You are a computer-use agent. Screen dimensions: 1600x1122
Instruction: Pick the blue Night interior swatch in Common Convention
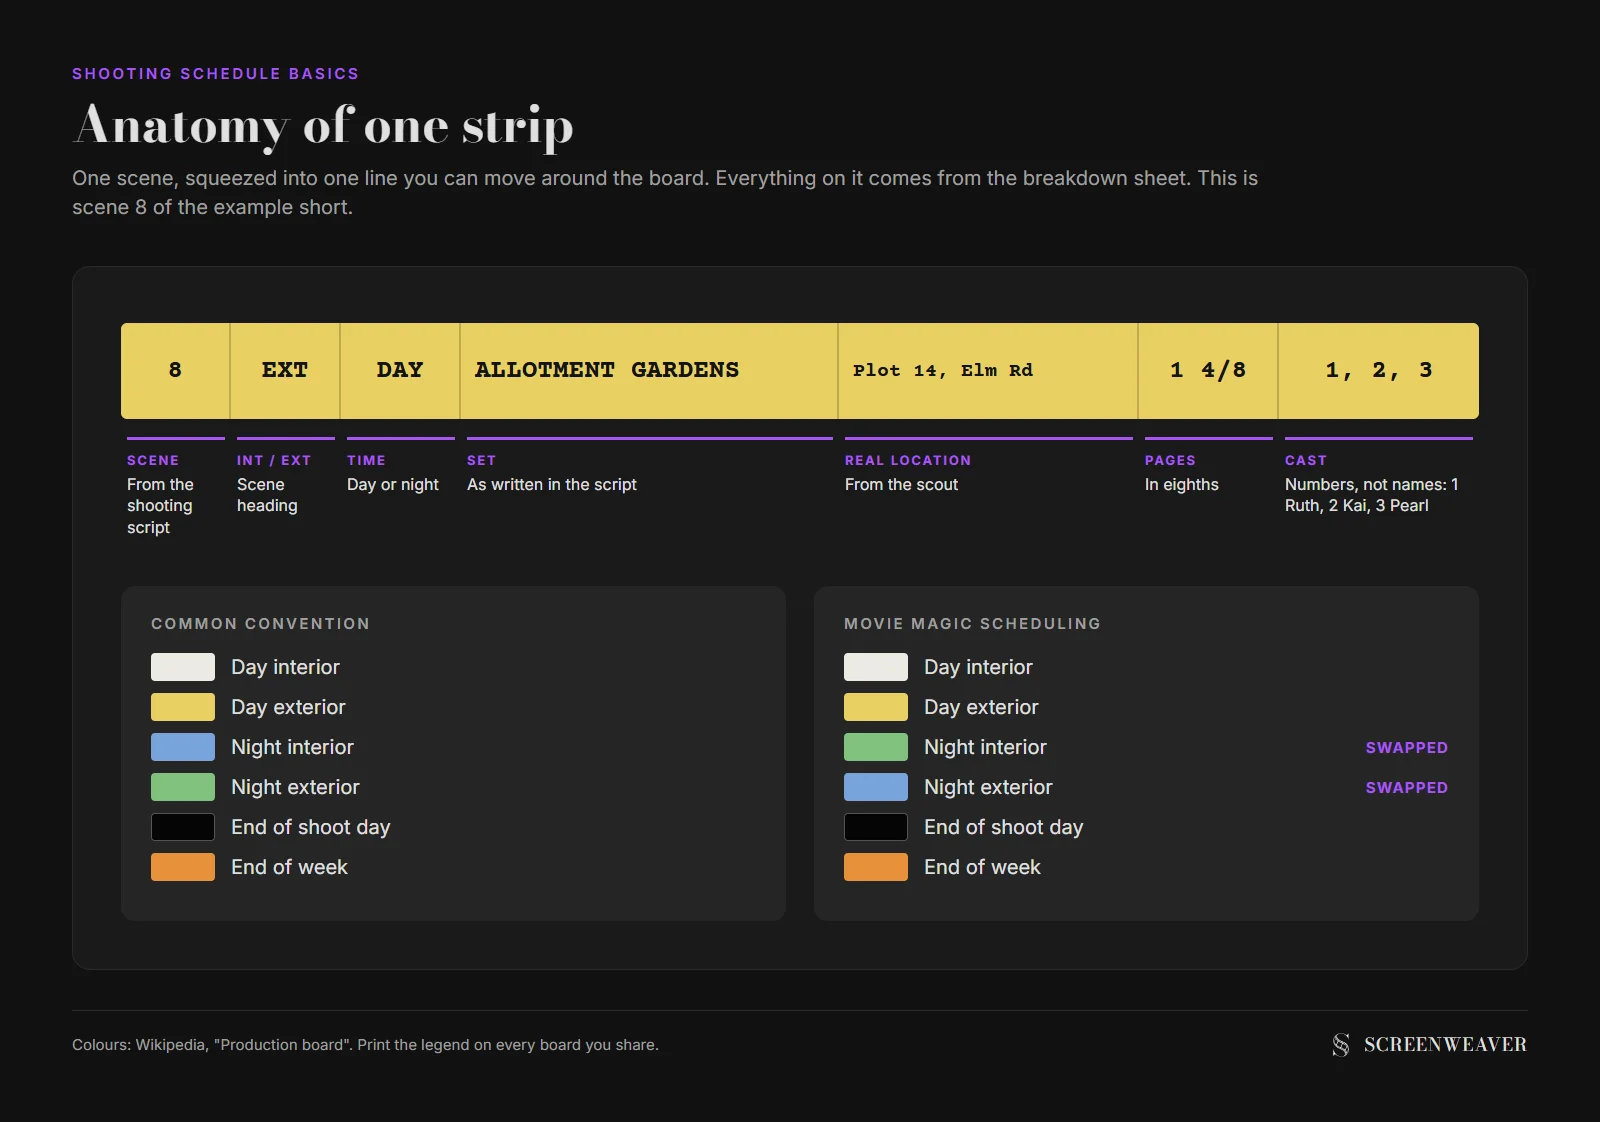[183, 747]
